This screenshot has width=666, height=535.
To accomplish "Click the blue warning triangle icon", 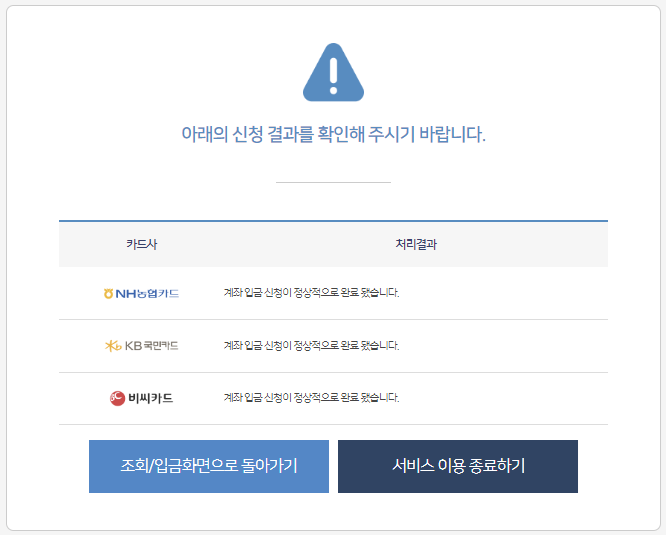I will coord(333,73).
